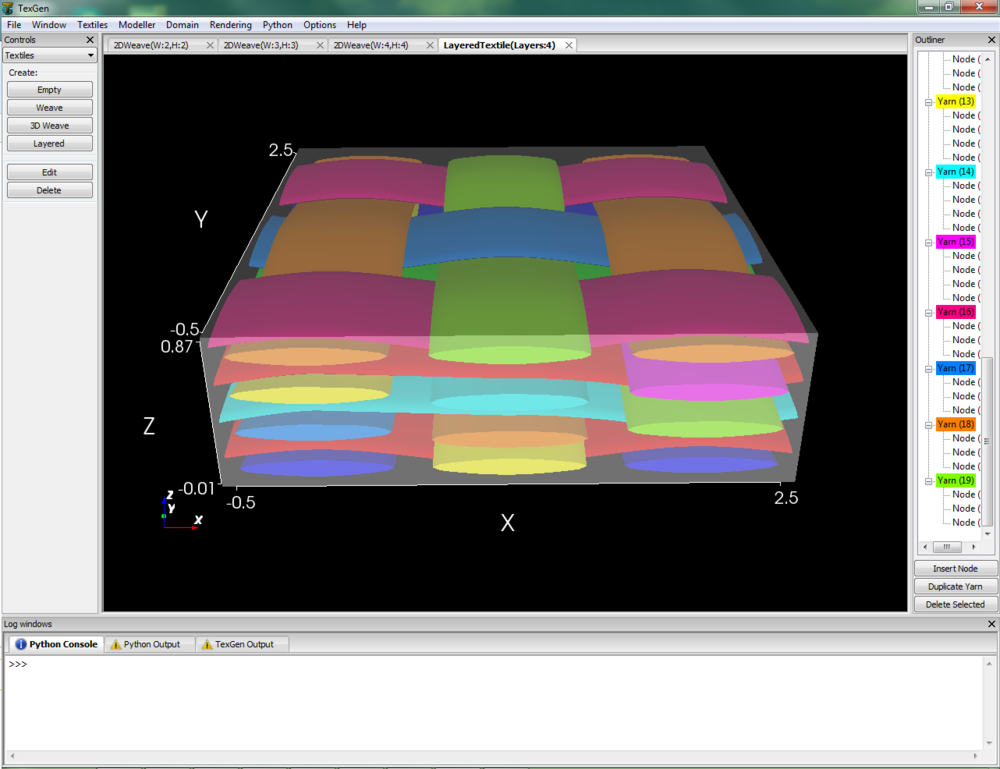Open the Rendering menu
Image resolution: width=1000 pixels, height=769 pixels.
230,25
